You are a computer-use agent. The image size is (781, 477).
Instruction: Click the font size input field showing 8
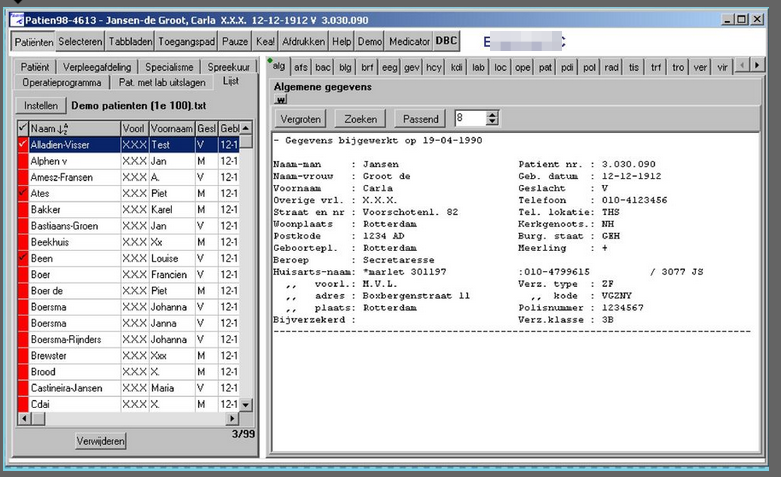click(469, 119)
